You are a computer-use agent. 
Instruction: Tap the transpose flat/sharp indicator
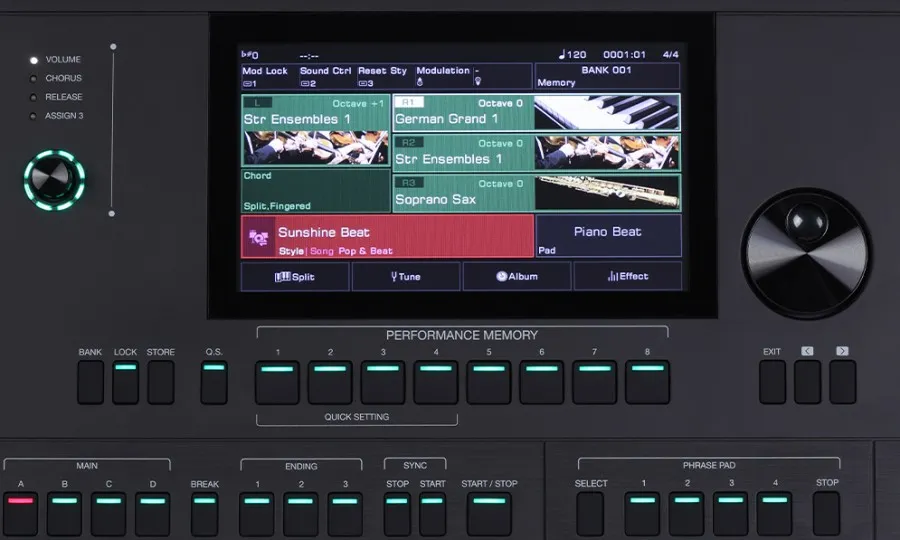click(x=250, y=55)
